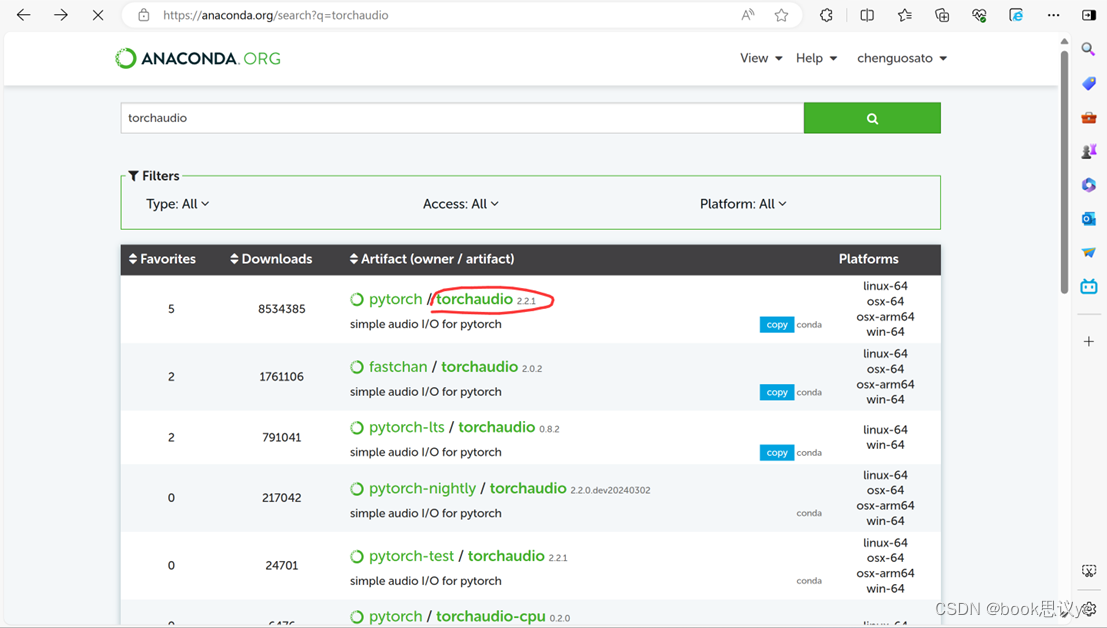
Task: Open sidebar search icon
Action: click(1089, 49)
